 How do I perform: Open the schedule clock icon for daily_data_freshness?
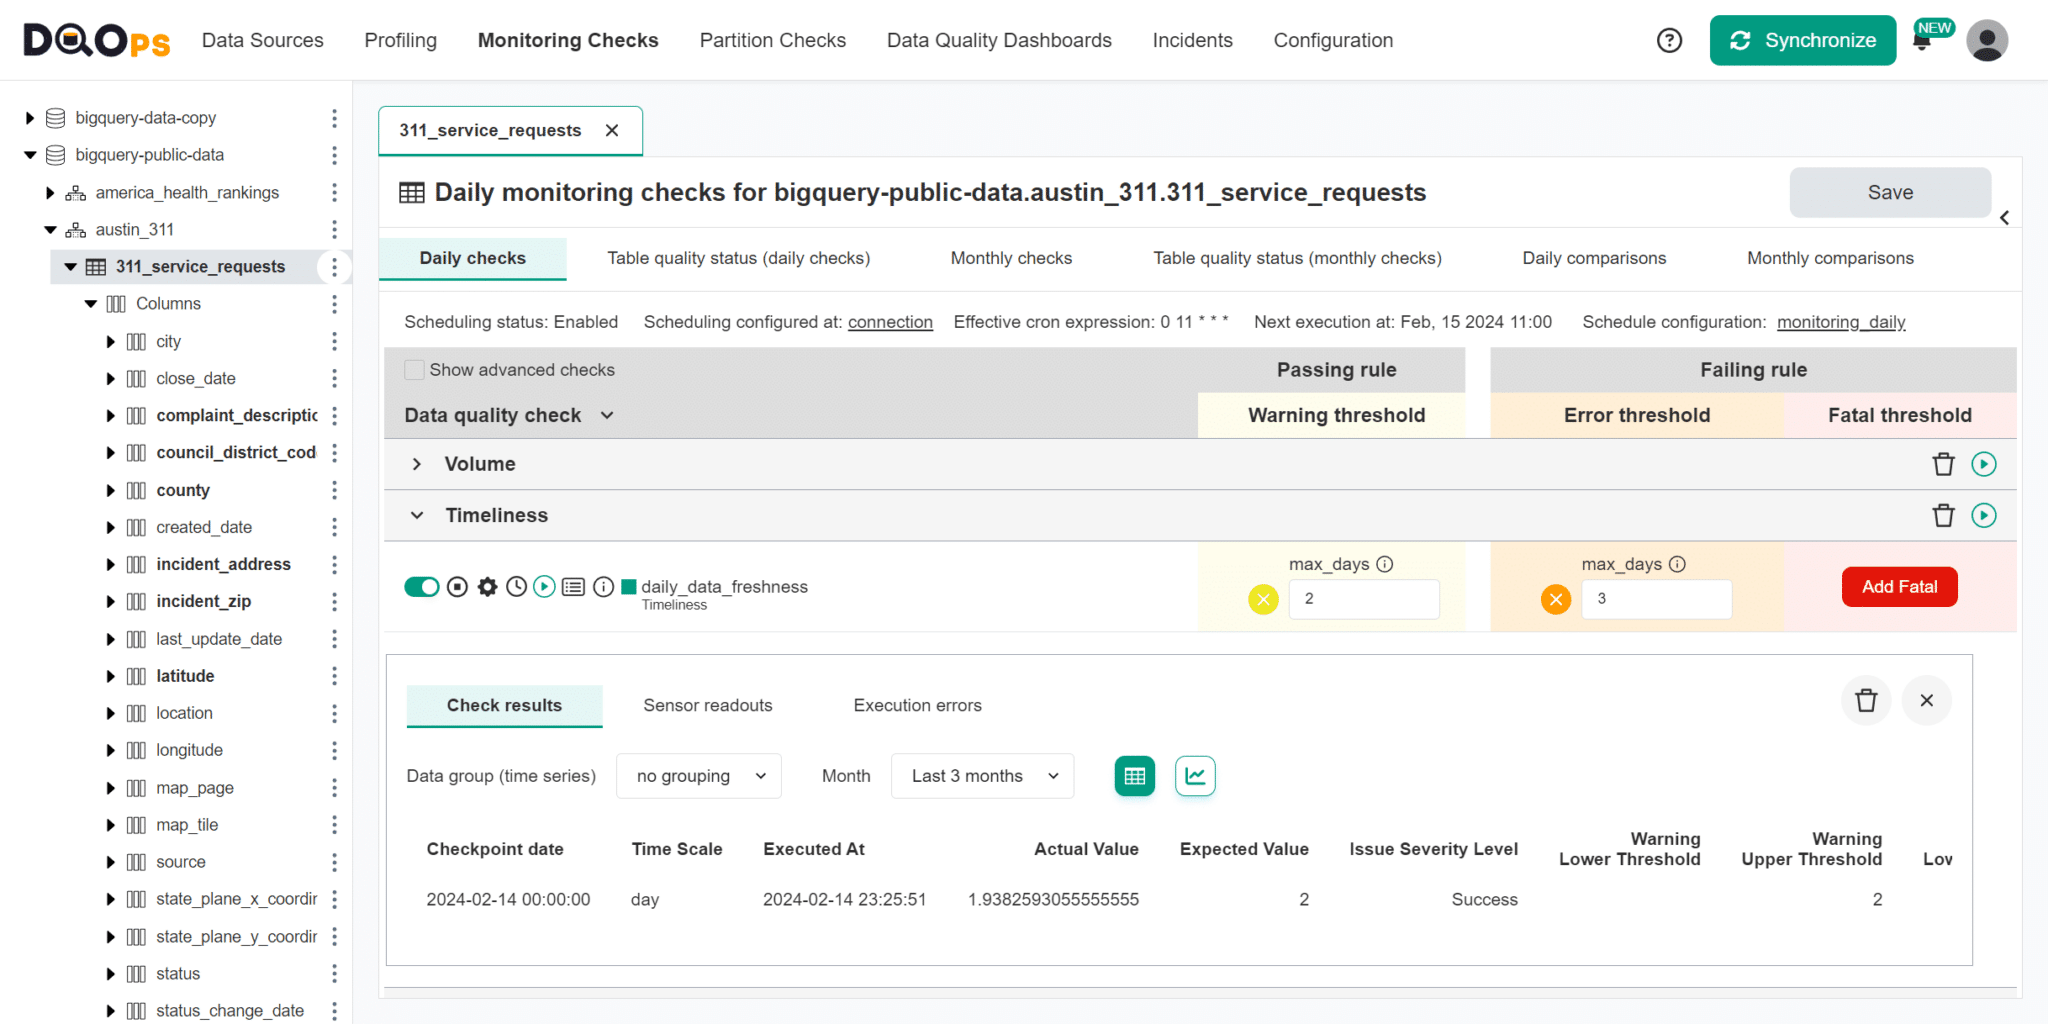516,587
